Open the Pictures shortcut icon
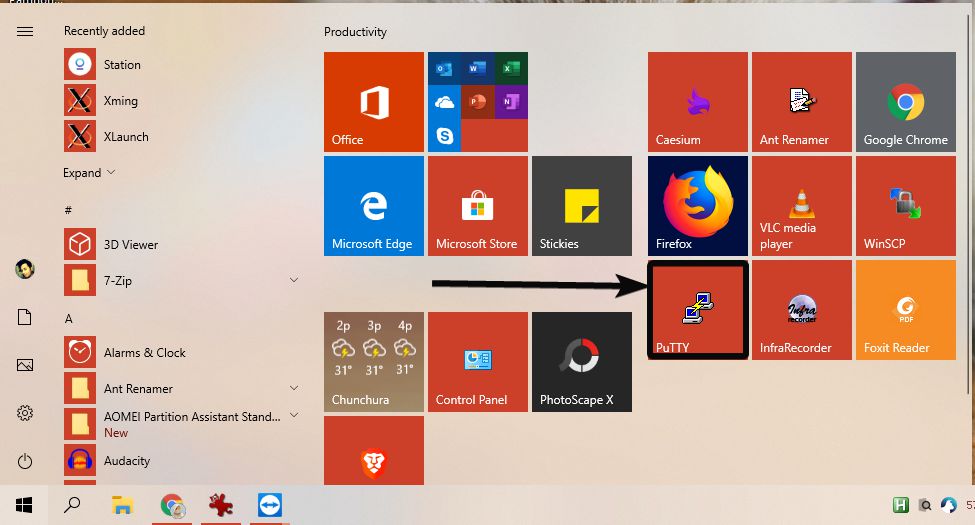Screen dimensions: 975x525 (x=25, y=365)
